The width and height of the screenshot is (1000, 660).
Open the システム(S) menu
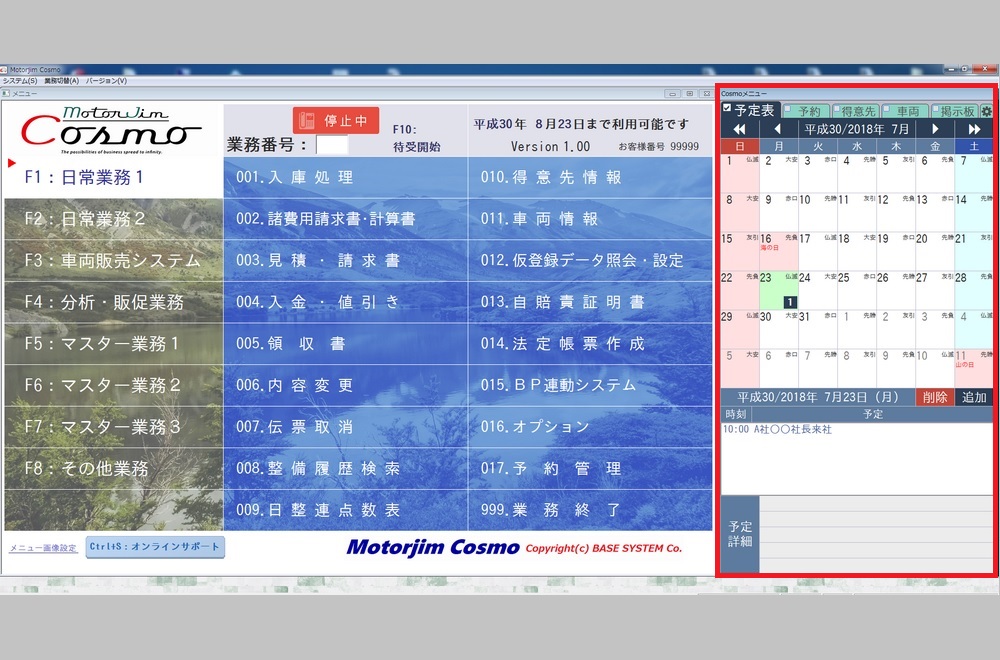[x=20, y=81]
